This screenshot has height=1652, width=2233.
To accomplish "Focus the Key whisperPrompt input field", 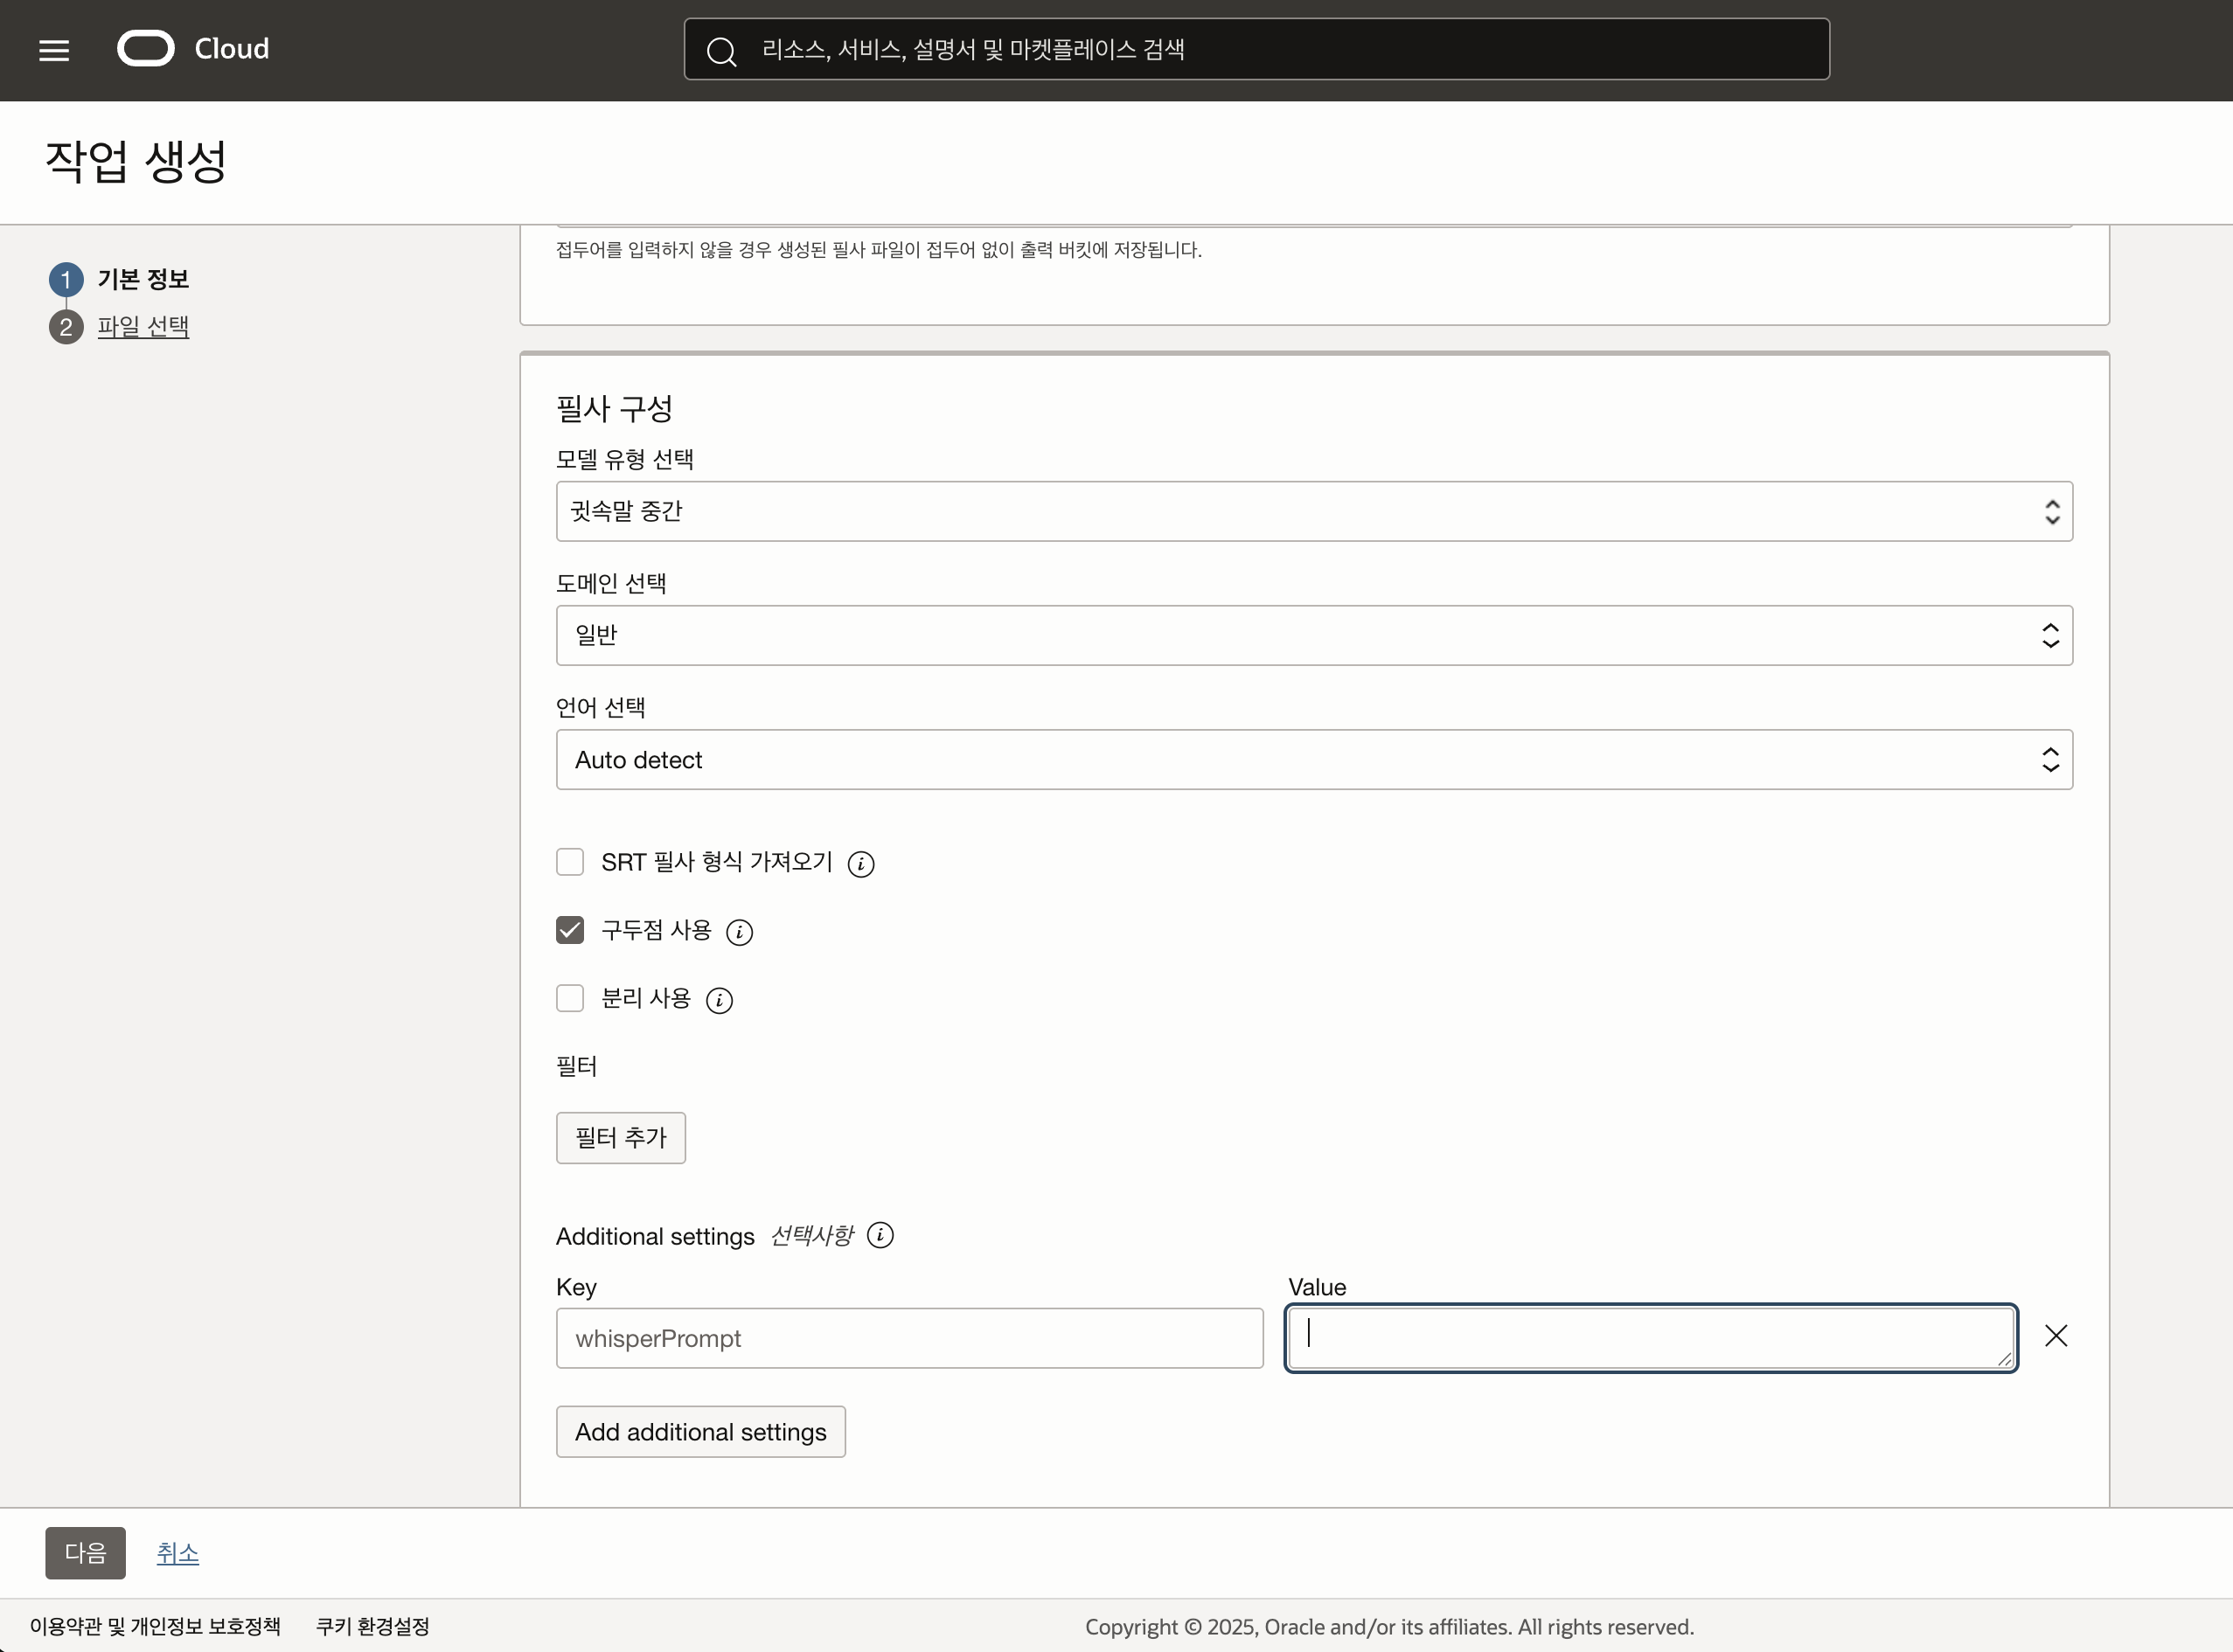I will coord(908,1338).
